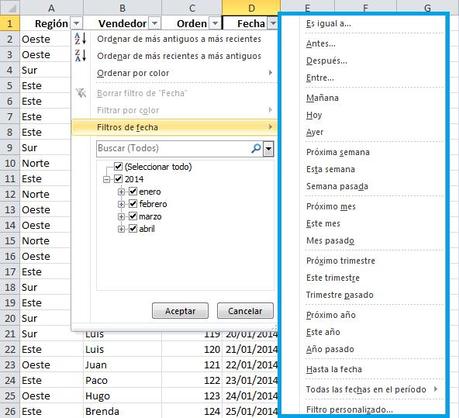Click the Buscar (Todos) search field
This screenshot has width=459, height=418.
173,148
